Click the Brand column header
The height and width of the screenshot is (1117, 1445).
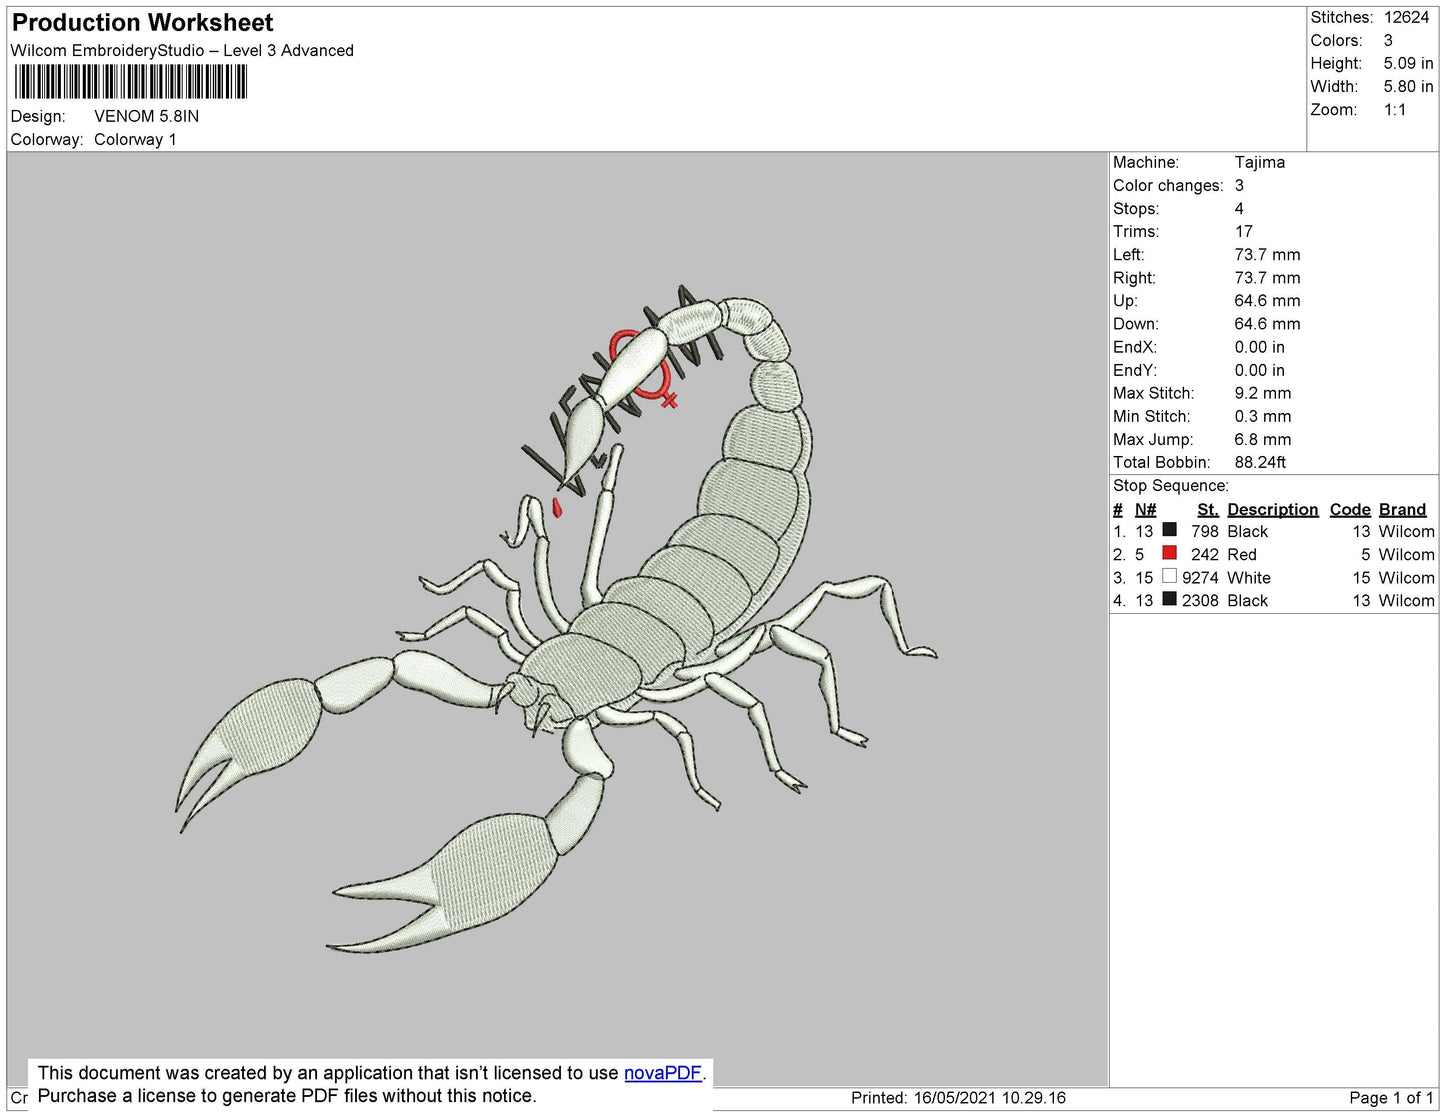pyautogui.click(x=1402, y=509)
